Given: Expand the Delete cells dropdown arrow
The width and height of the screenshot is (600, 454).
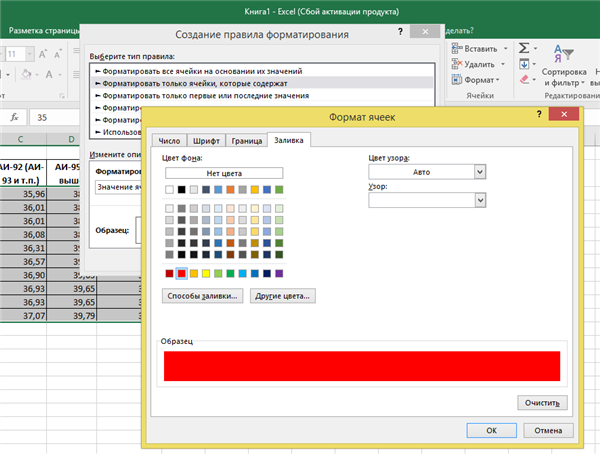Looking at the screenshot, I should [503, 64].
